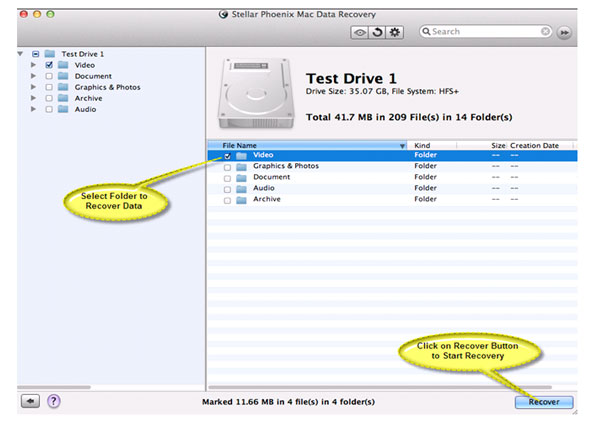Select the Audio row name in file list

point(263,188)
